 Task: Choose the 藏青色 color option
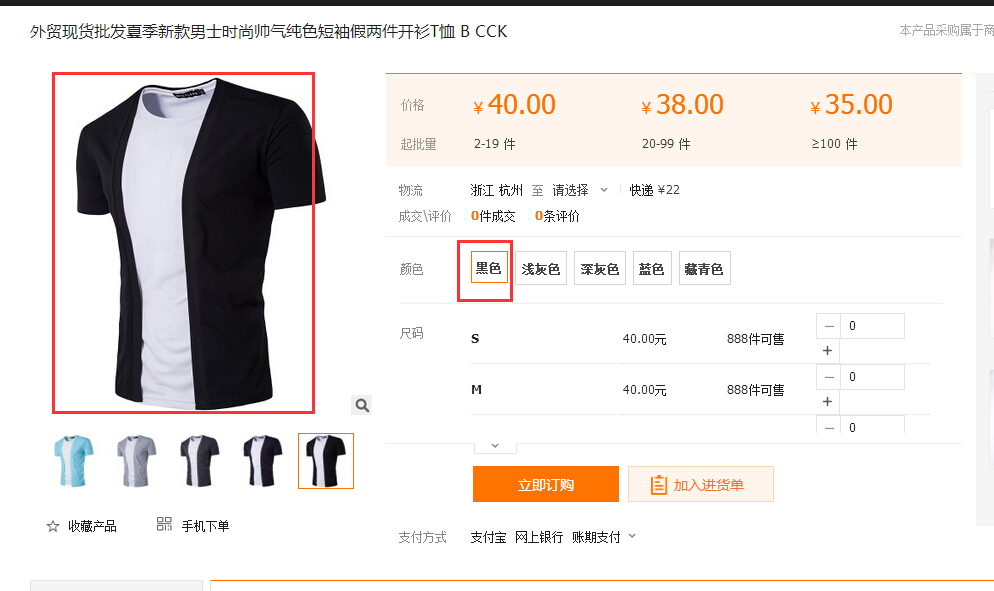click(x=704, y=268)
